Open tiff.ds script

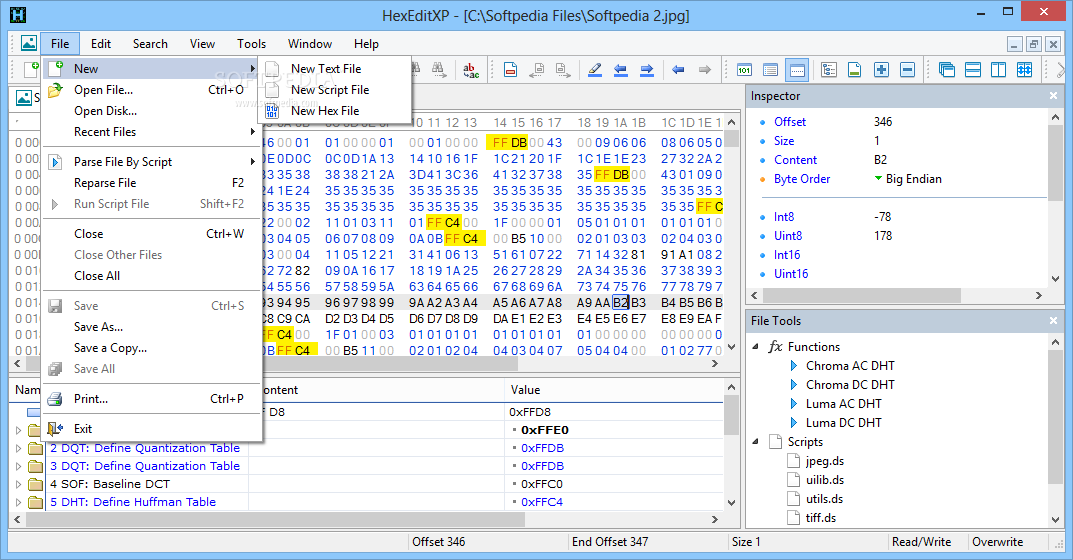pos(820,518)
